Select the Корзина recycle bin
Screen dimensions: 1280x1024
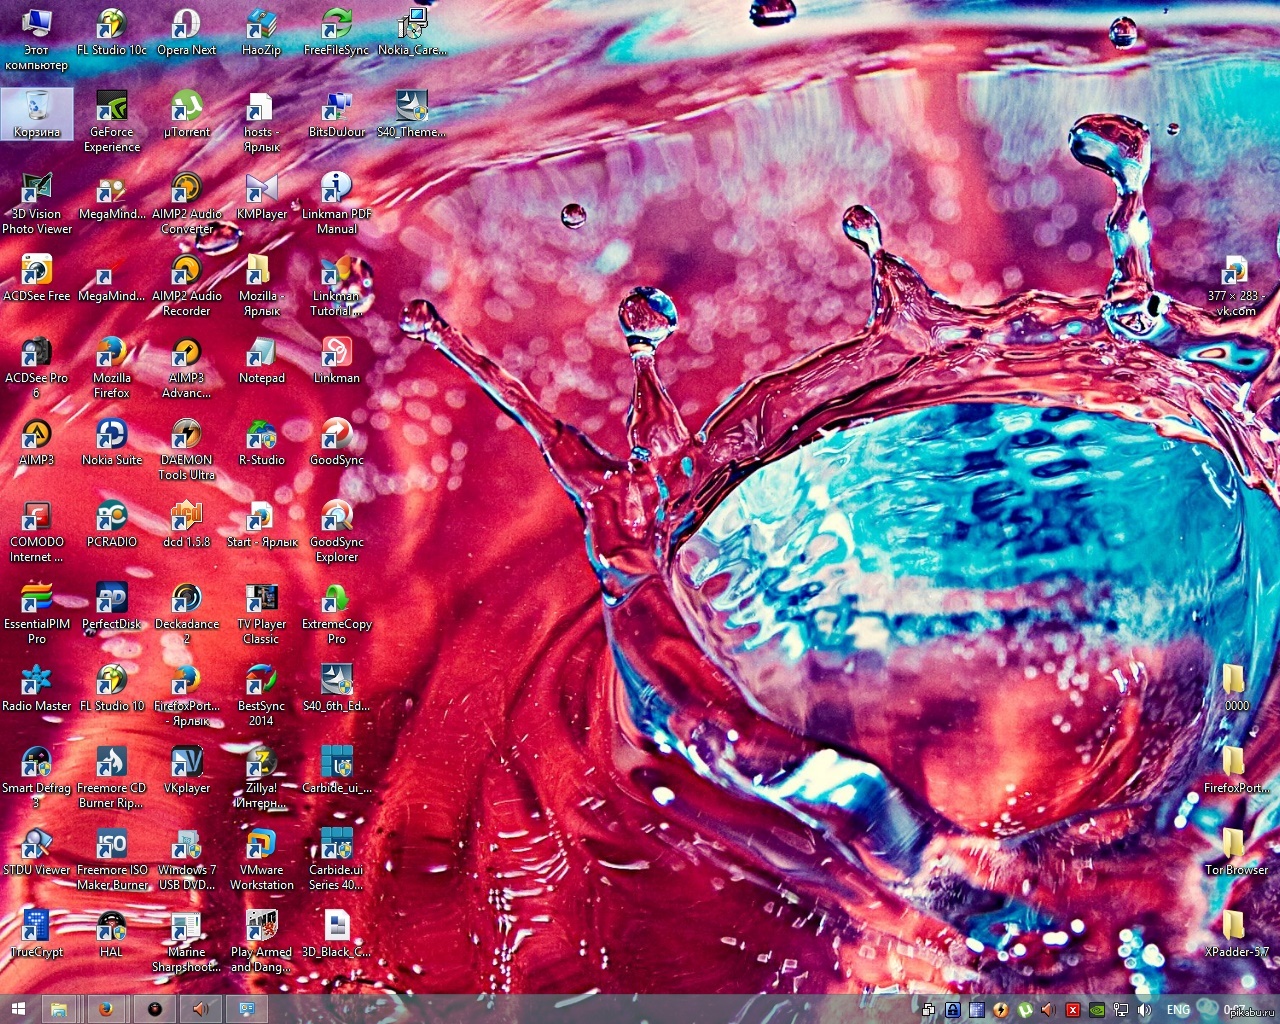point(37,113)
